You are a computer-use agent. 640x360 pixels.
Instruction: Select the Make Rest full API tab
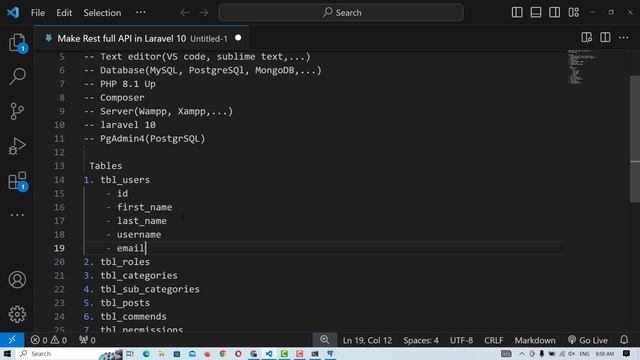pos(141,38)
